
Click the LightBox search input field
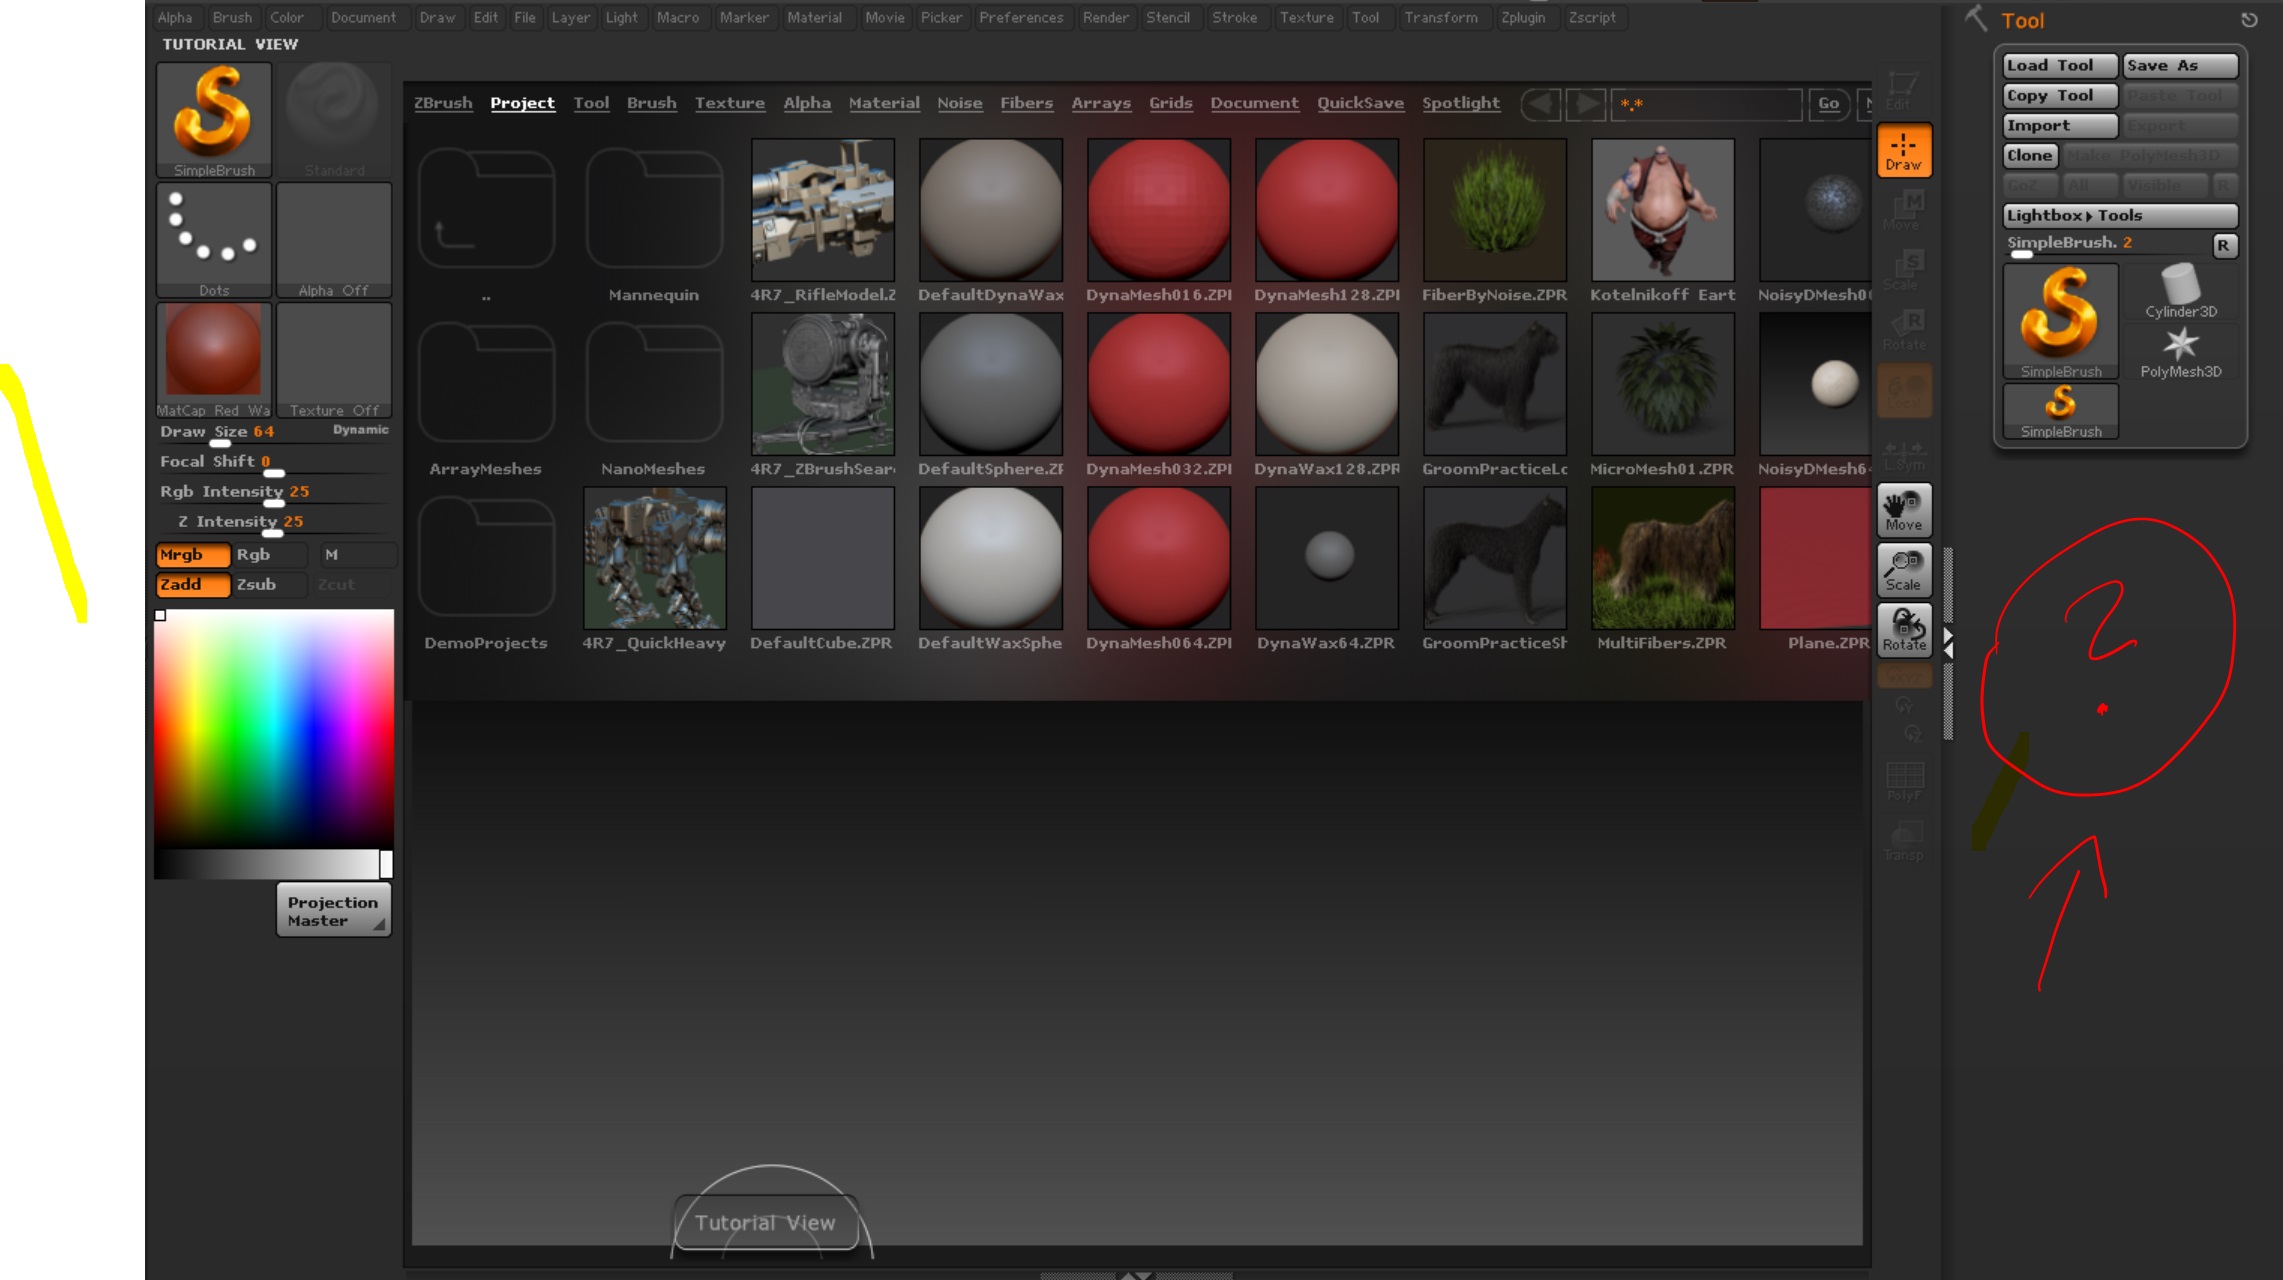coord(1706,104)
